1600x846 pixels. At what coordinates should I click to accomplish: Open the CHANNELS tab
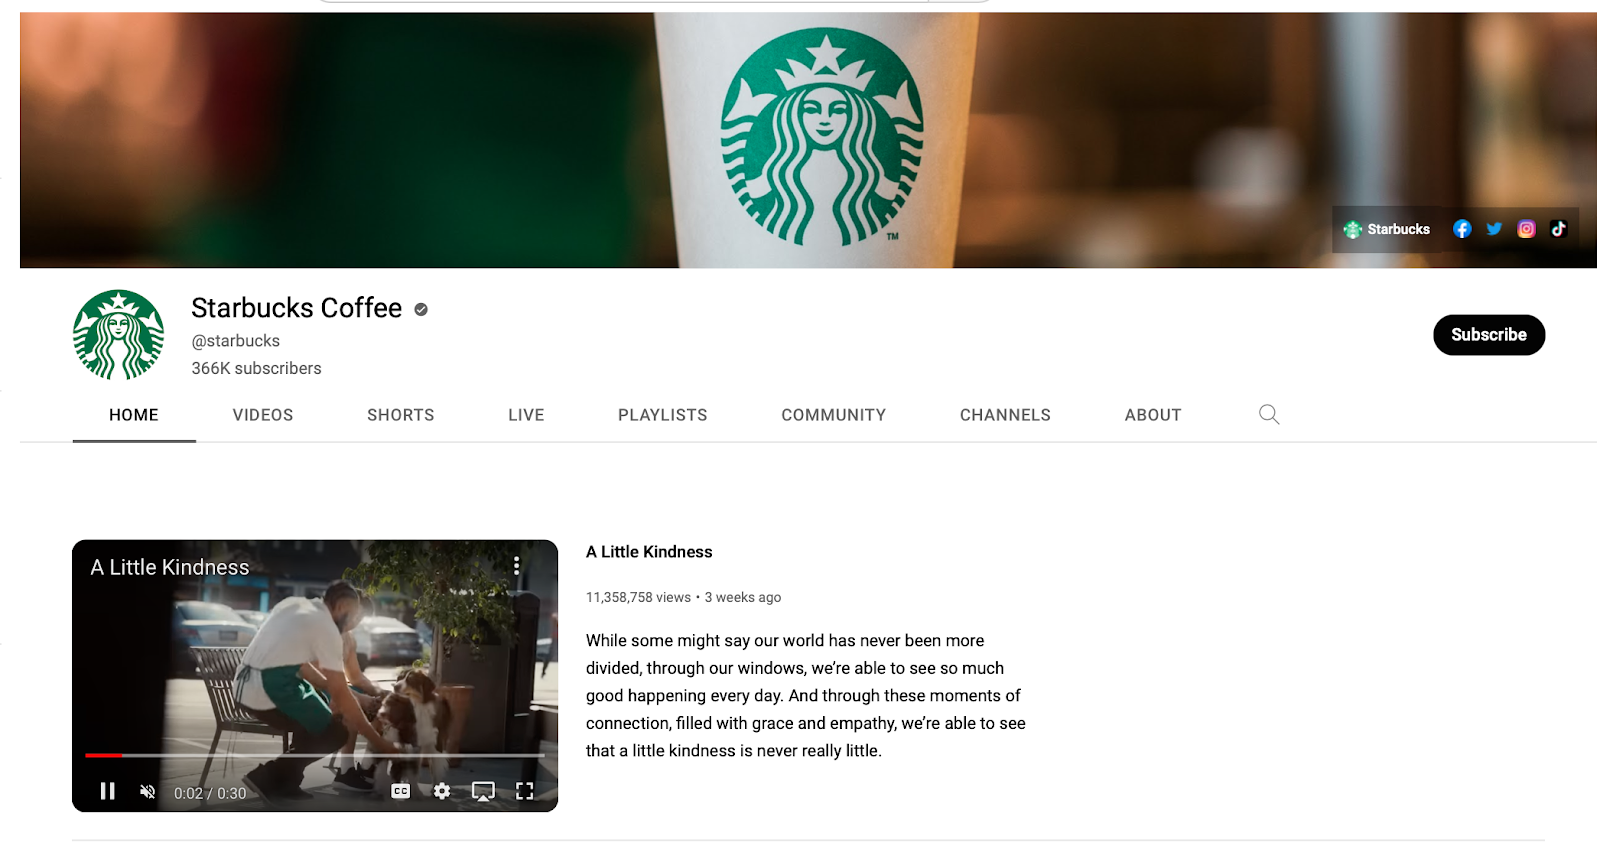click(1005, 415)
